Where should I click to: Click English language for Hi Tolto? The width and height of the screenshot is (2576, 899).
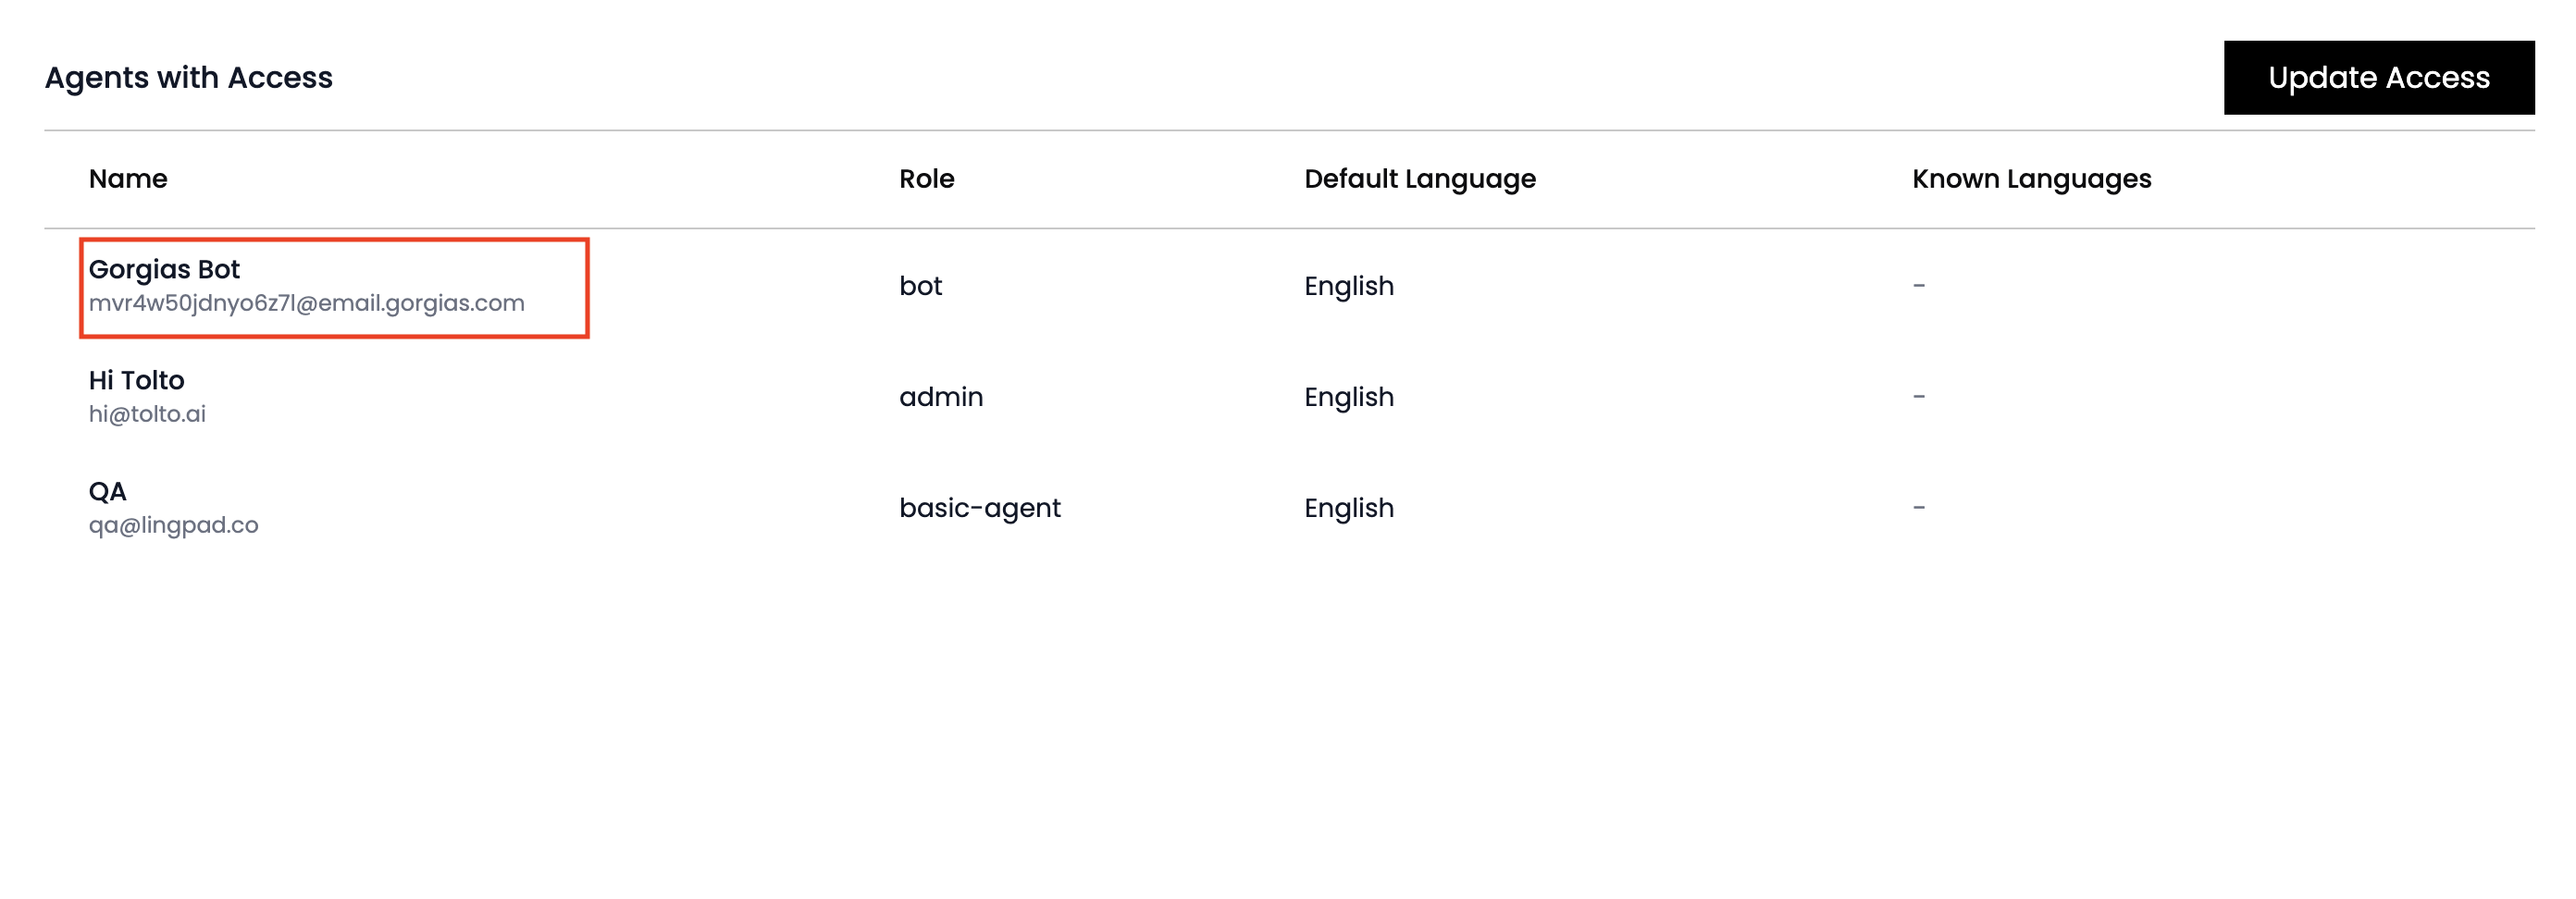coord(1348,397)
